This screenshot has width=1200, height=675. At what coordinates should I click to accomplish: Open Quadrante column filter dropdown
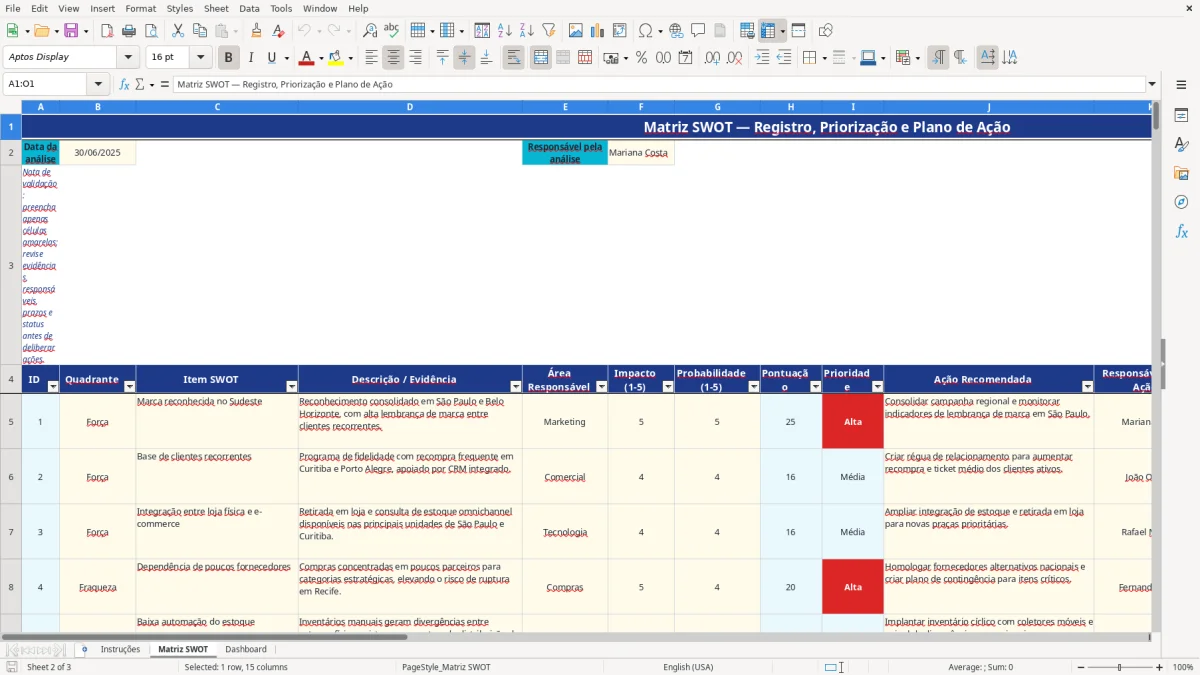click(x=128, y=387)
